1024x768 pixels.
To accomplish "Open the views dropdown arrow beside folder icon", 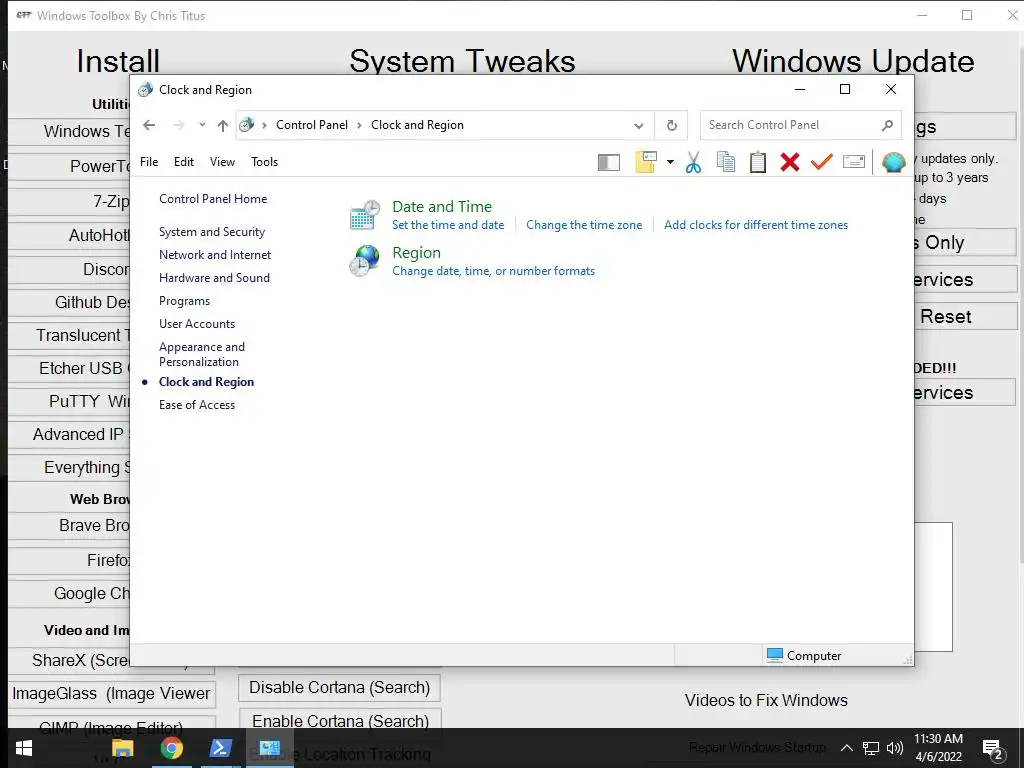I will 670,162.
